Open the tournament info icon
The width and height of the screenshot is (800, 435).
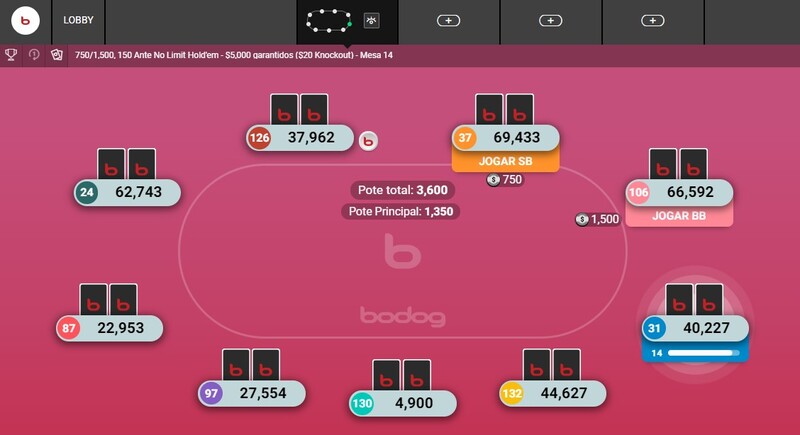34,55
